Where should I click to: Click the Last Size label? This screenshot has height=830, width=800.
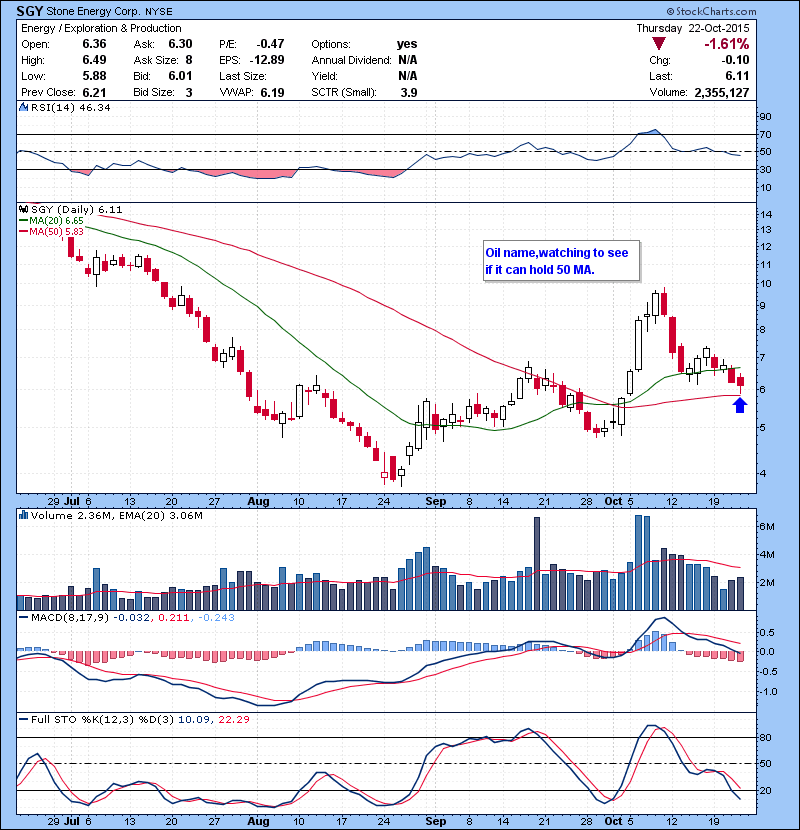click(x=243, y=76)
